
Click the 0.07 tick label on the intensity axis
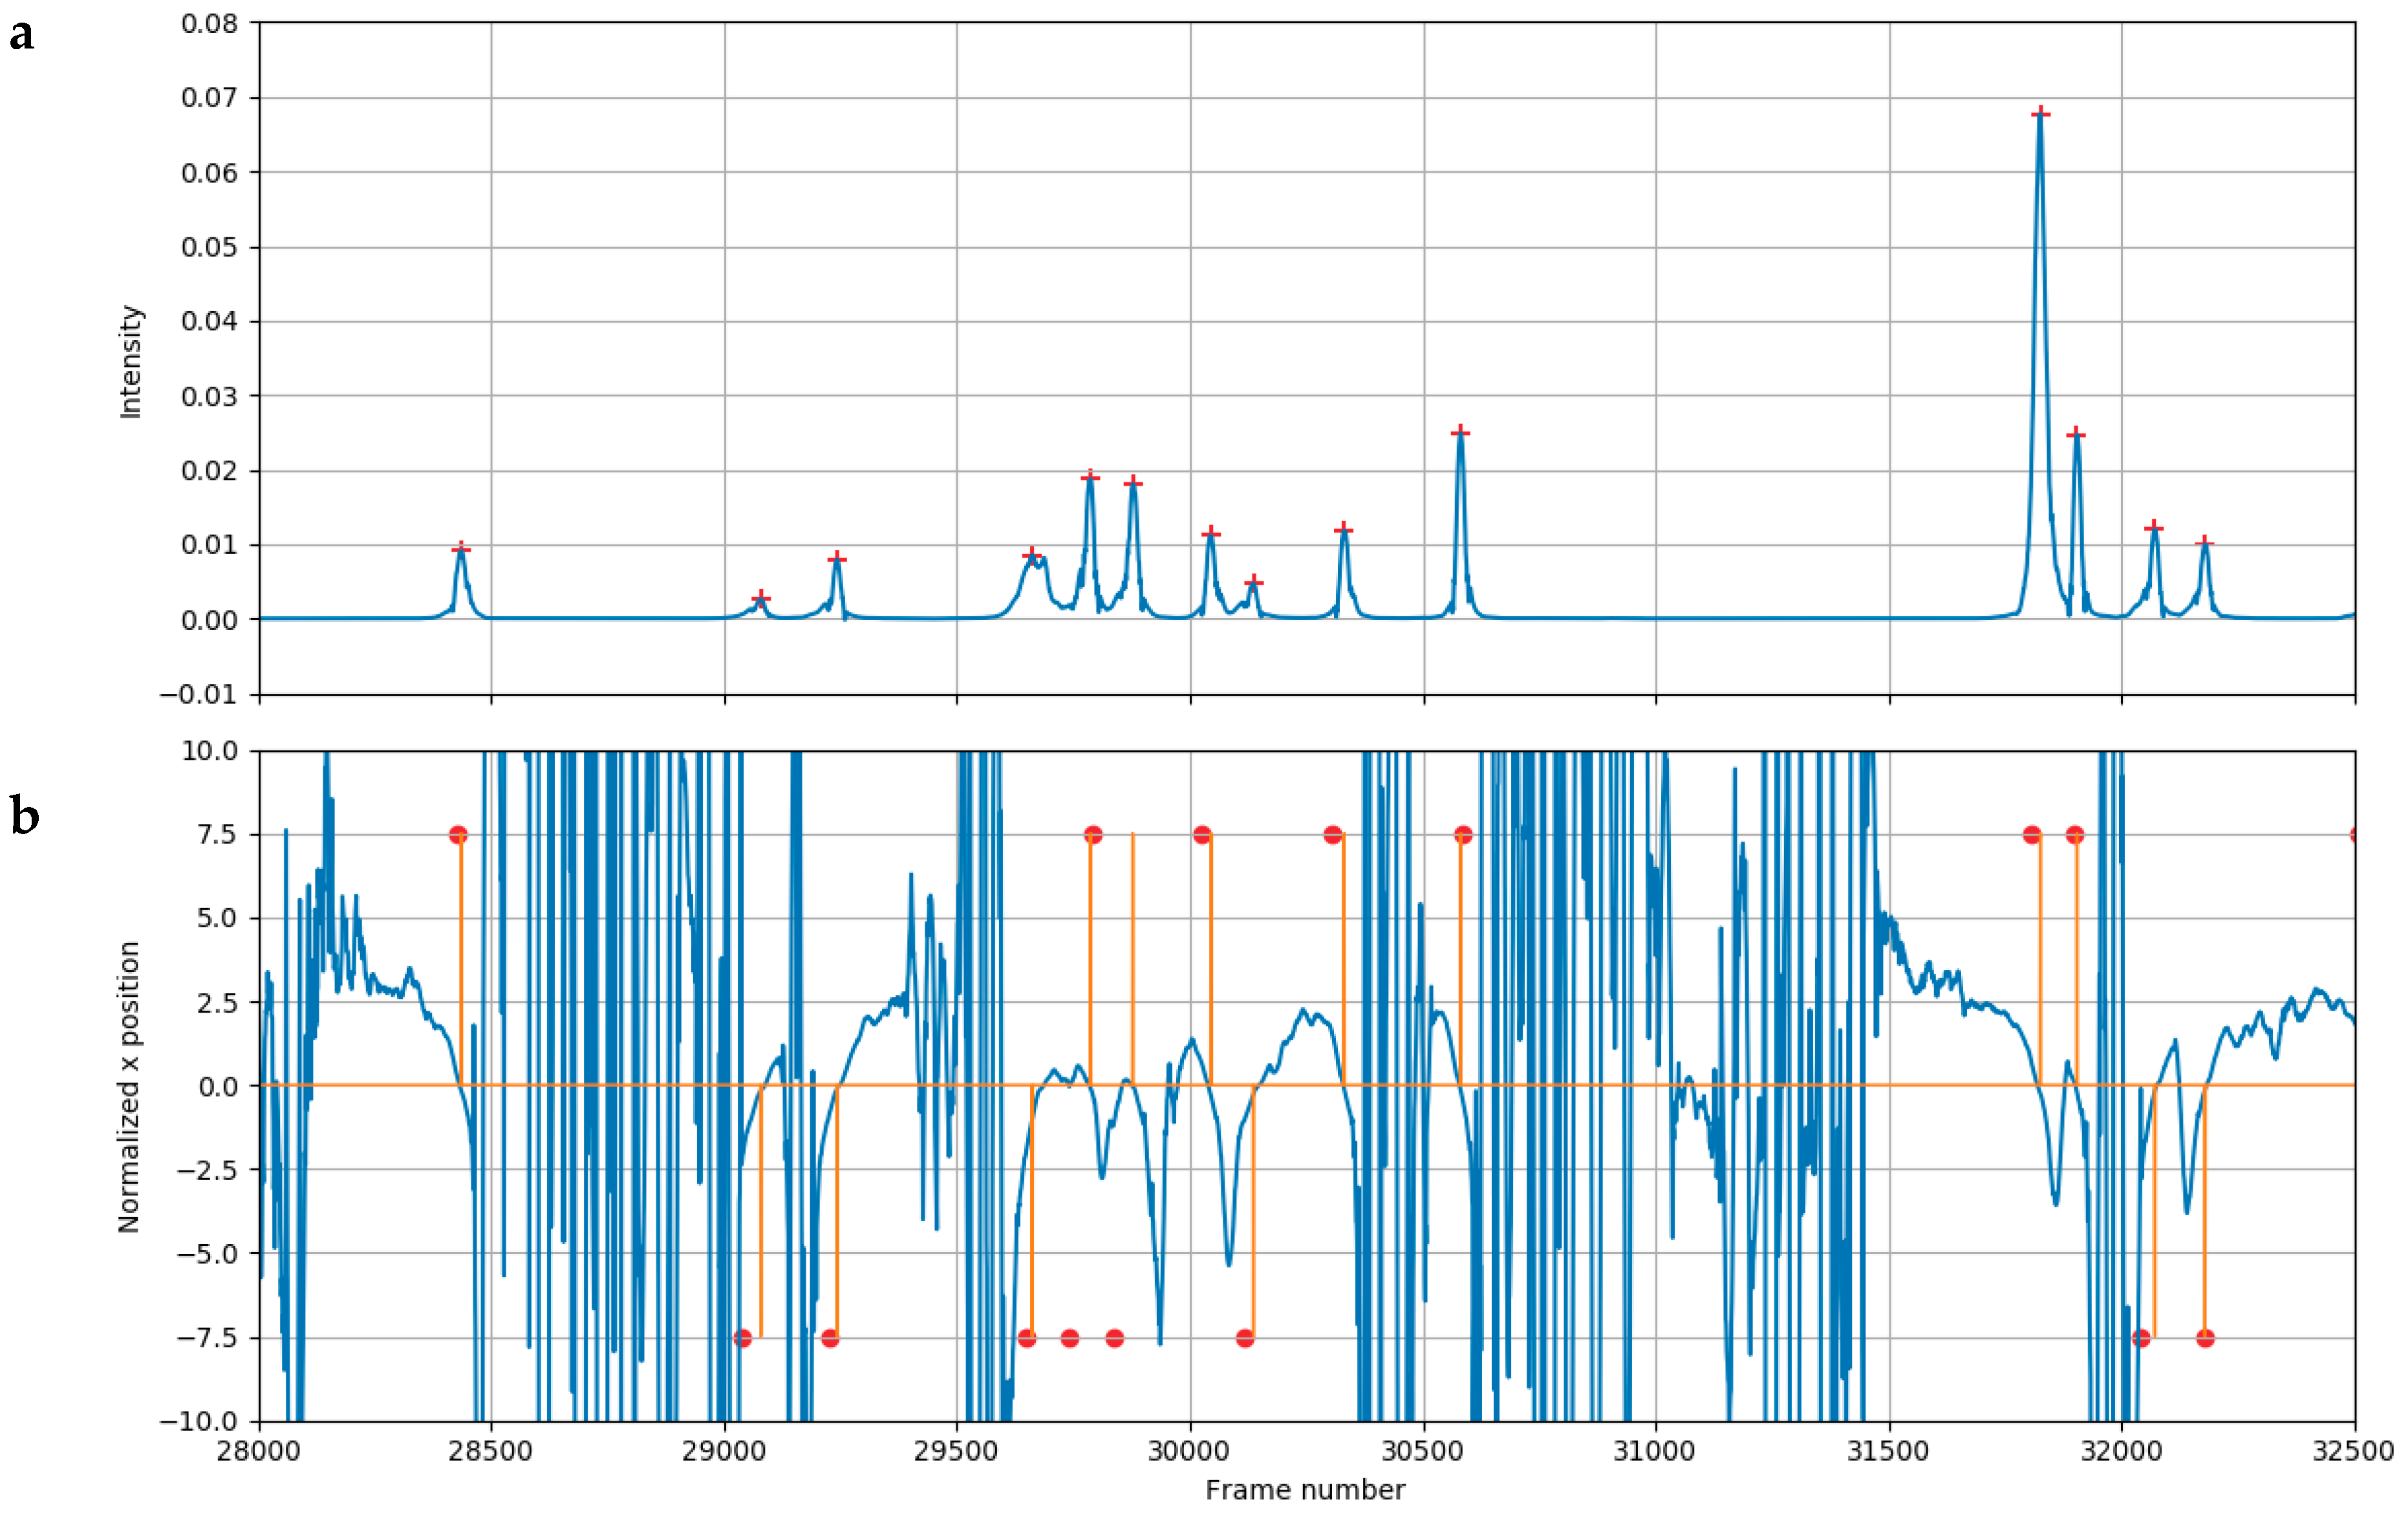tap(209, 98)
